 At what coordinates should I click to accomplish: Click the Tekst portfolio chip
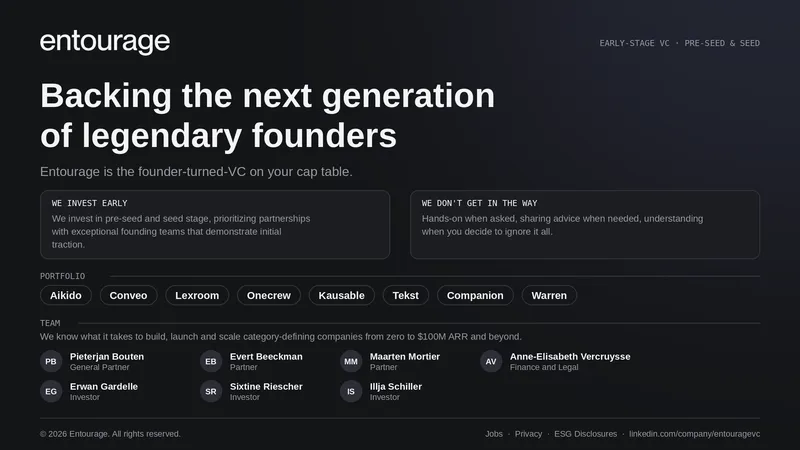(406, 295)
